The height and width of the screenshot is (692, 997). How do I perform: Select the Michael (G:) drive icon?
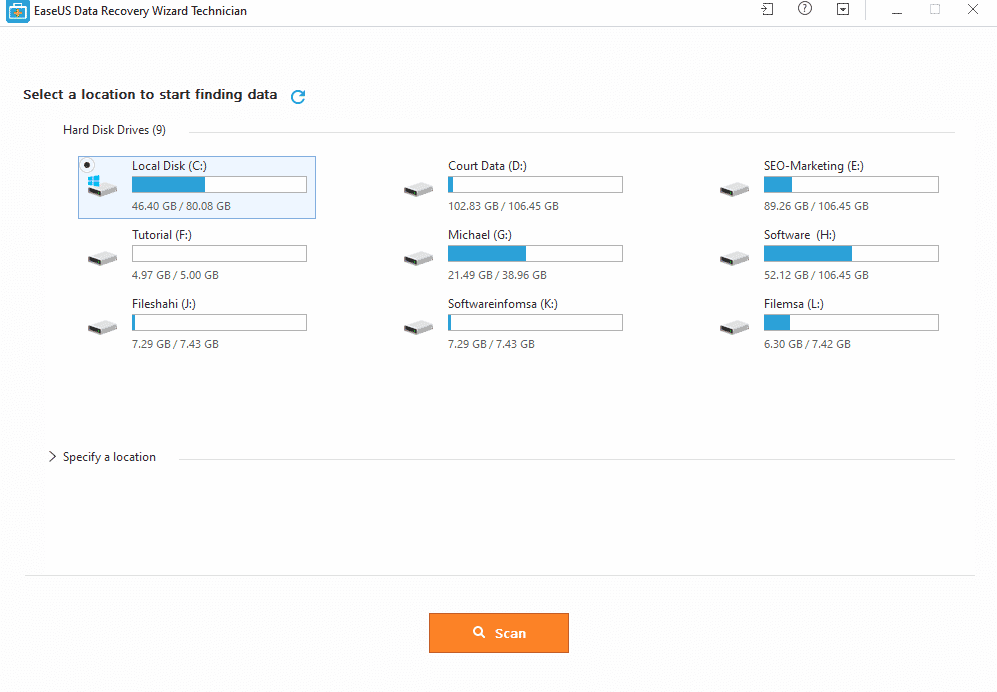coord(418,258)
